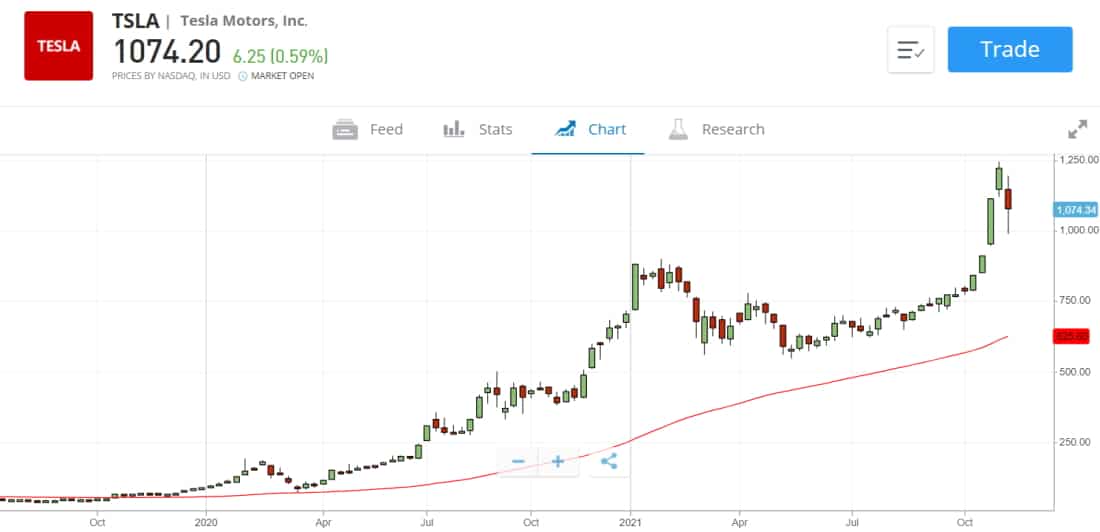This screenshot has height=532, width=1100.
Task: Click the 6.25 (0.59%) change value
Action: click(281, 56)
